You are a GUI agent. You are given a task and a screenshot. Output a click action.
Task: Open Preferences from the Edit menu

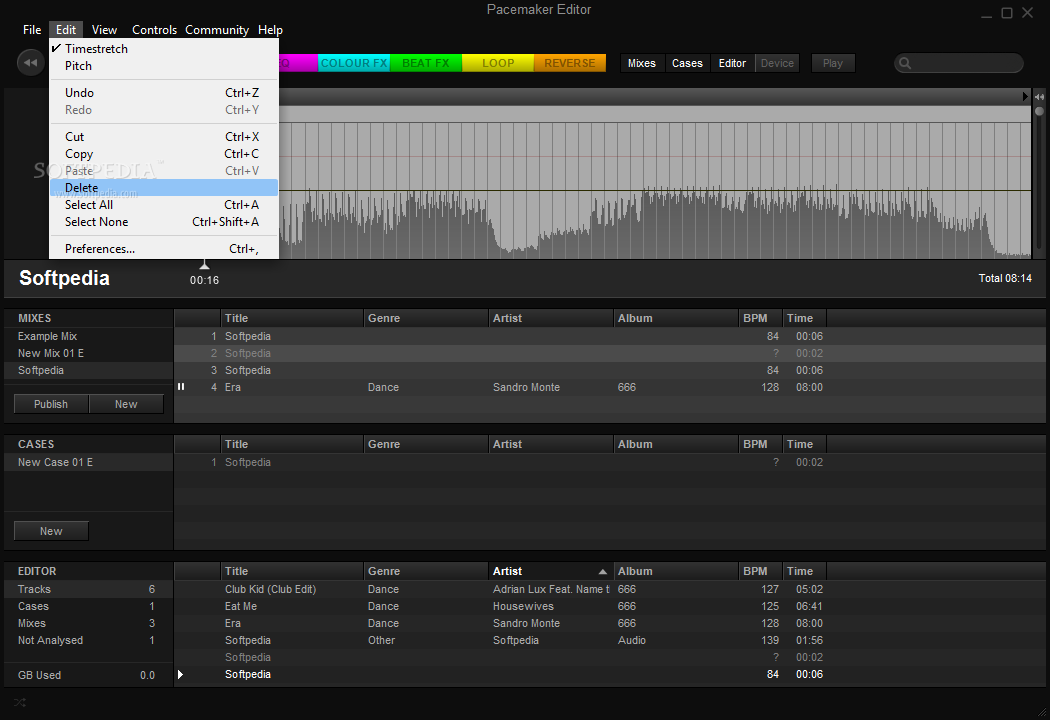pyautogui.click(x=164, y=248)
